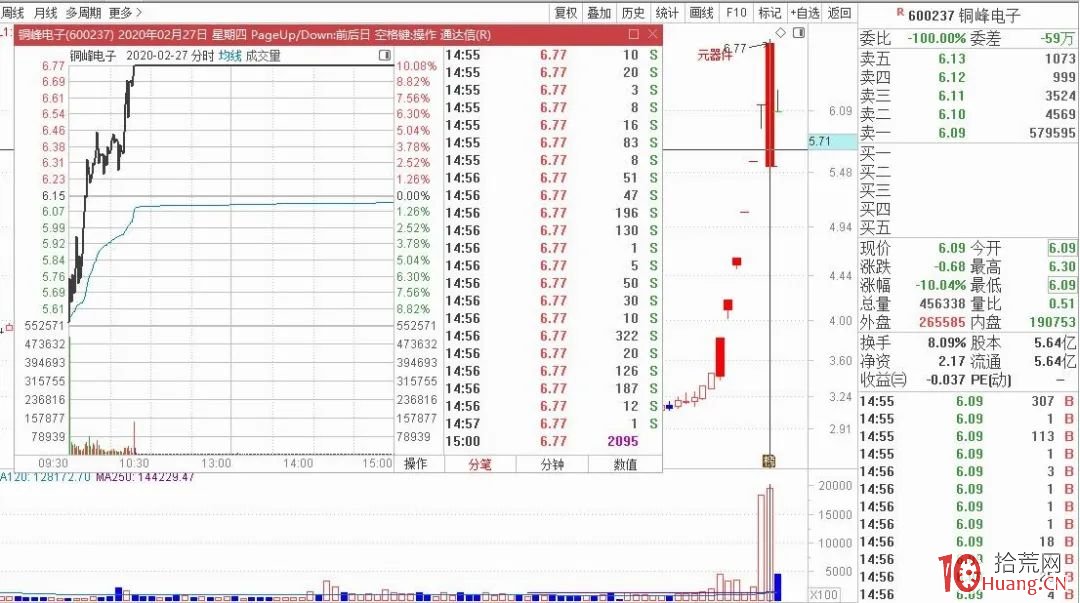Open the 复权 adjustment option

tap(565, 12)
